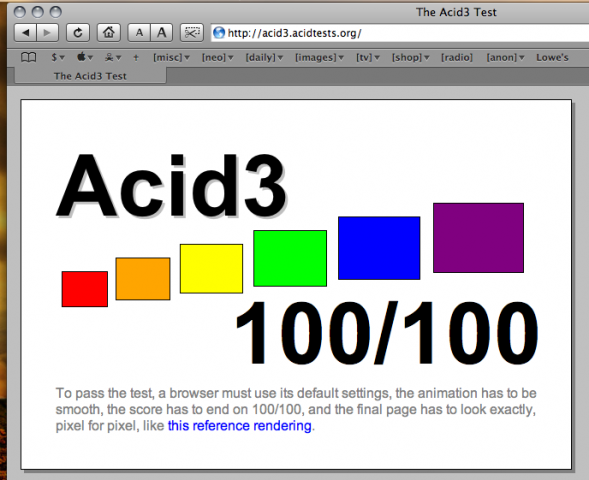Show all bookmarks with open book icon

[x=29, y=57]
